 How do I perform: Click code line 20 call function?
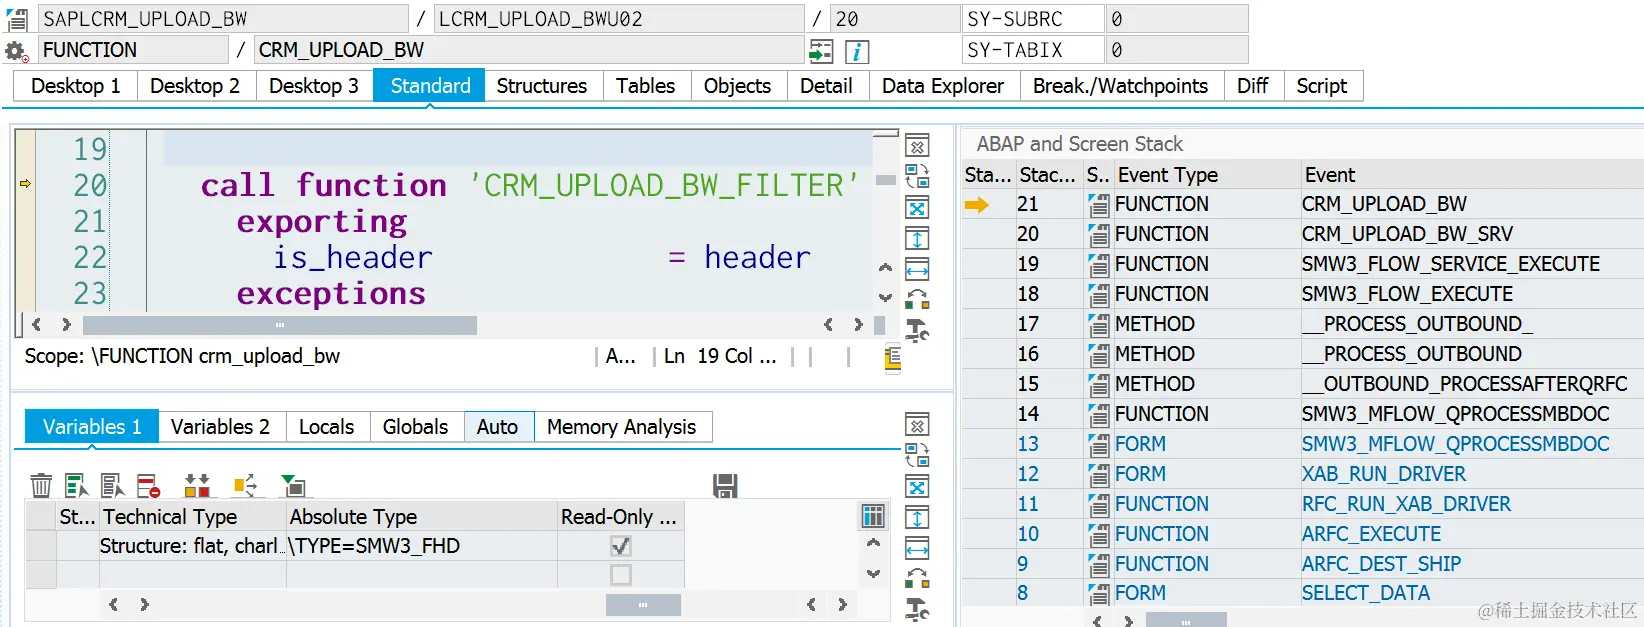click(529, 185)
